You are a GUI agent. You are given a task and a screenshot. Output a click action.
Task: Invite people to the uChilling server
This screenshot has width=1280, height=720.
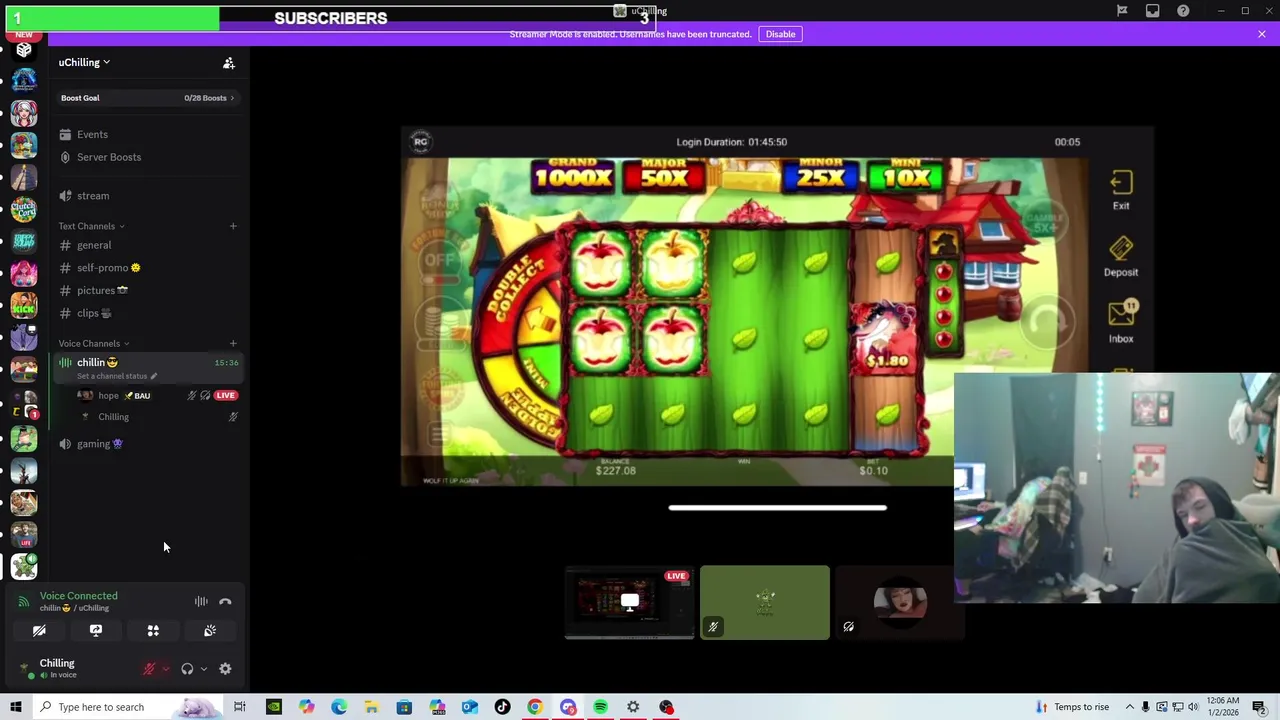(229, 63)
